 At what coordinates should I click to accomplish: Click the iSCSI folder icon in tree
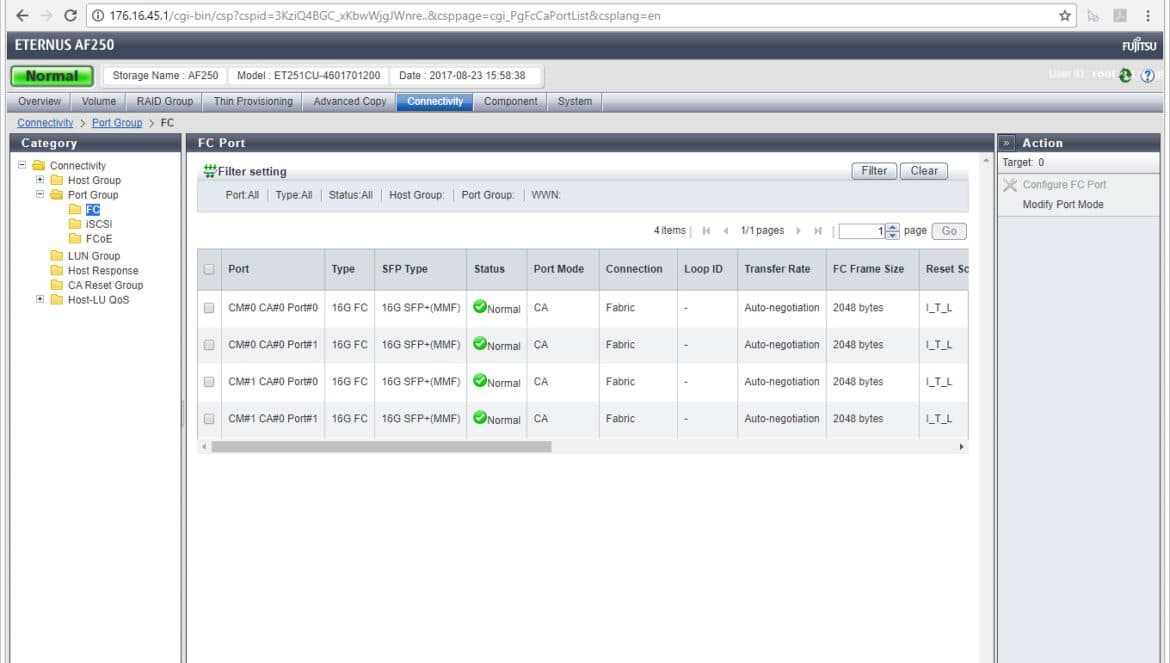click(x=75, y=224)
